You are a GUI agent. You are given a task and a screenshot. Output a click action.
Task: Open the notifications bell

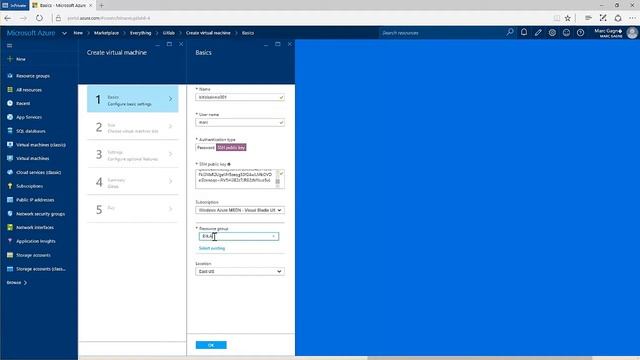pyautogui.click(x=524, y=32)
